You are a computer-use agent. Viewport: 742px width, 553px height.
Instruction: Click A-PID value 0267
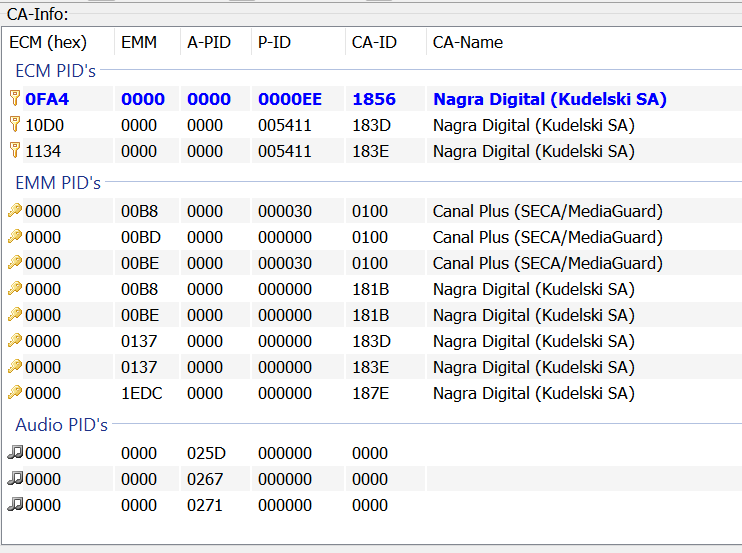click(x=205, y=479)
